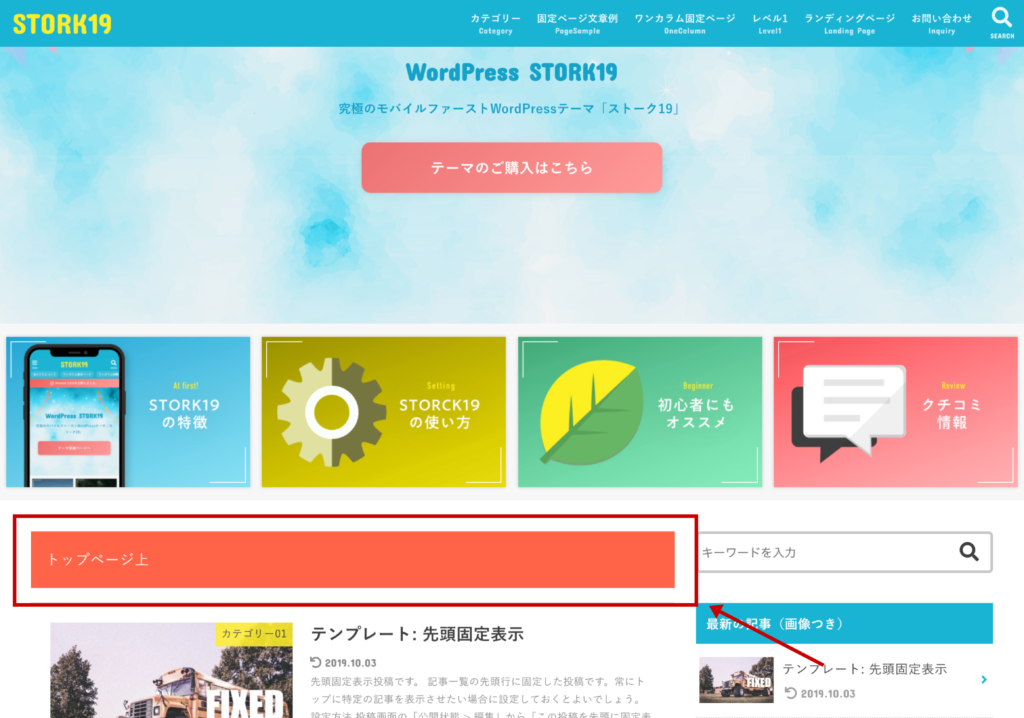
Task: Go to ワンカラム固定ページ OneColumn menu item
Action: coord(684,24)
